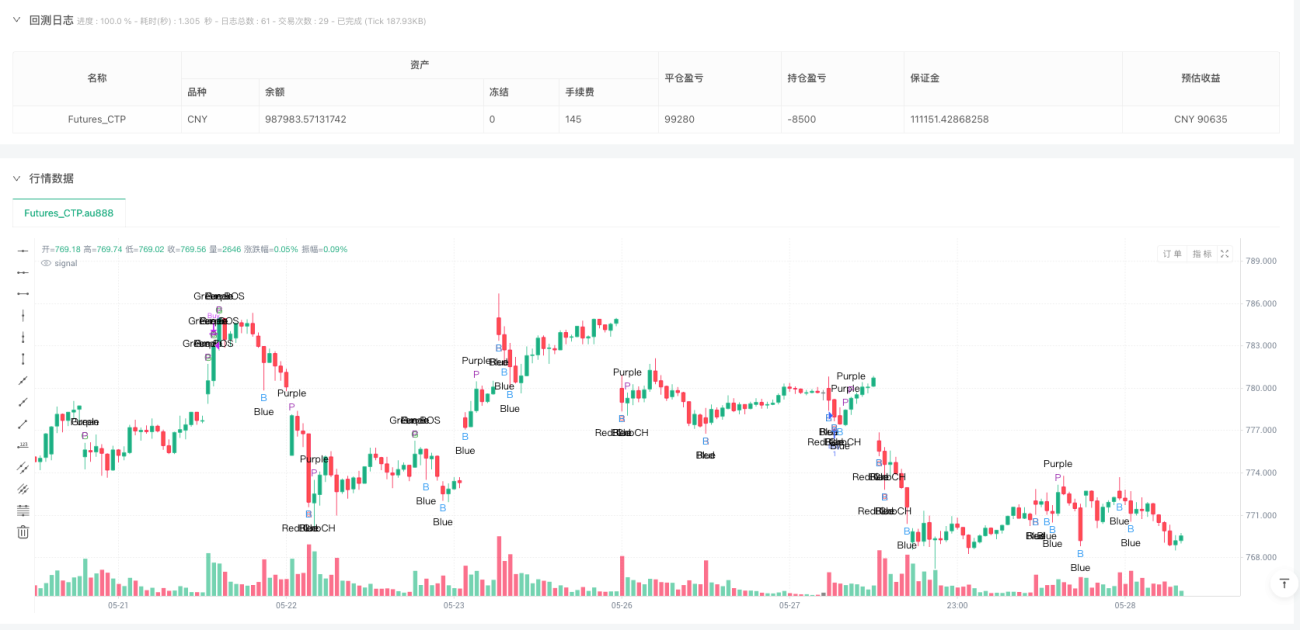
Task: Open the 订单 orders view
Action: (x=1172, y=254)
